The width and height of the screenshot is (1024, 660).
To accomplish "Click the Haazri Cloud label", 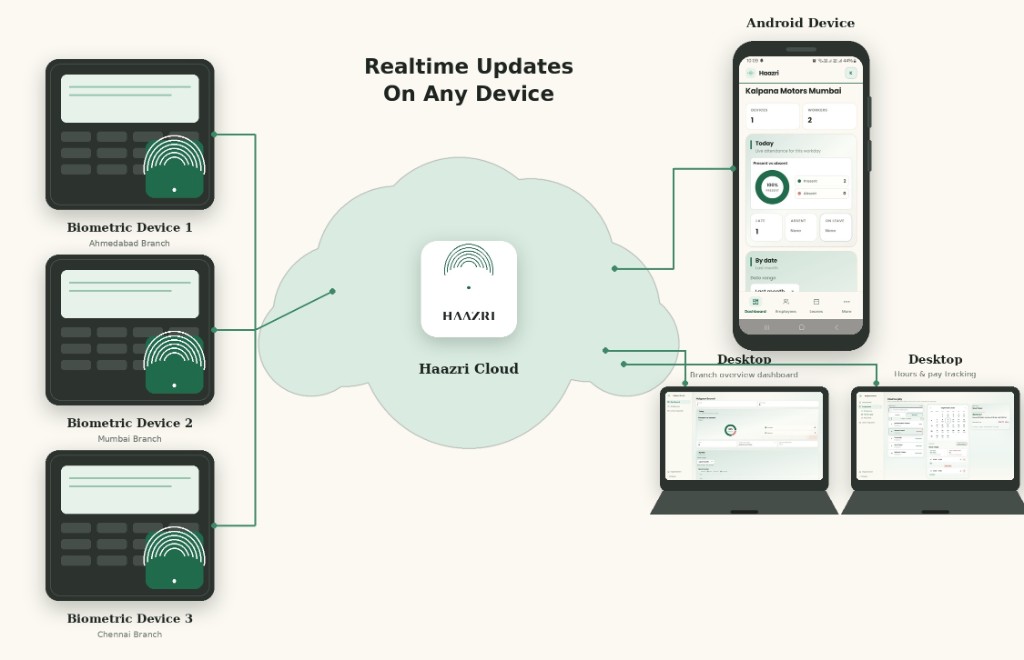I will [x=469, y=368].
